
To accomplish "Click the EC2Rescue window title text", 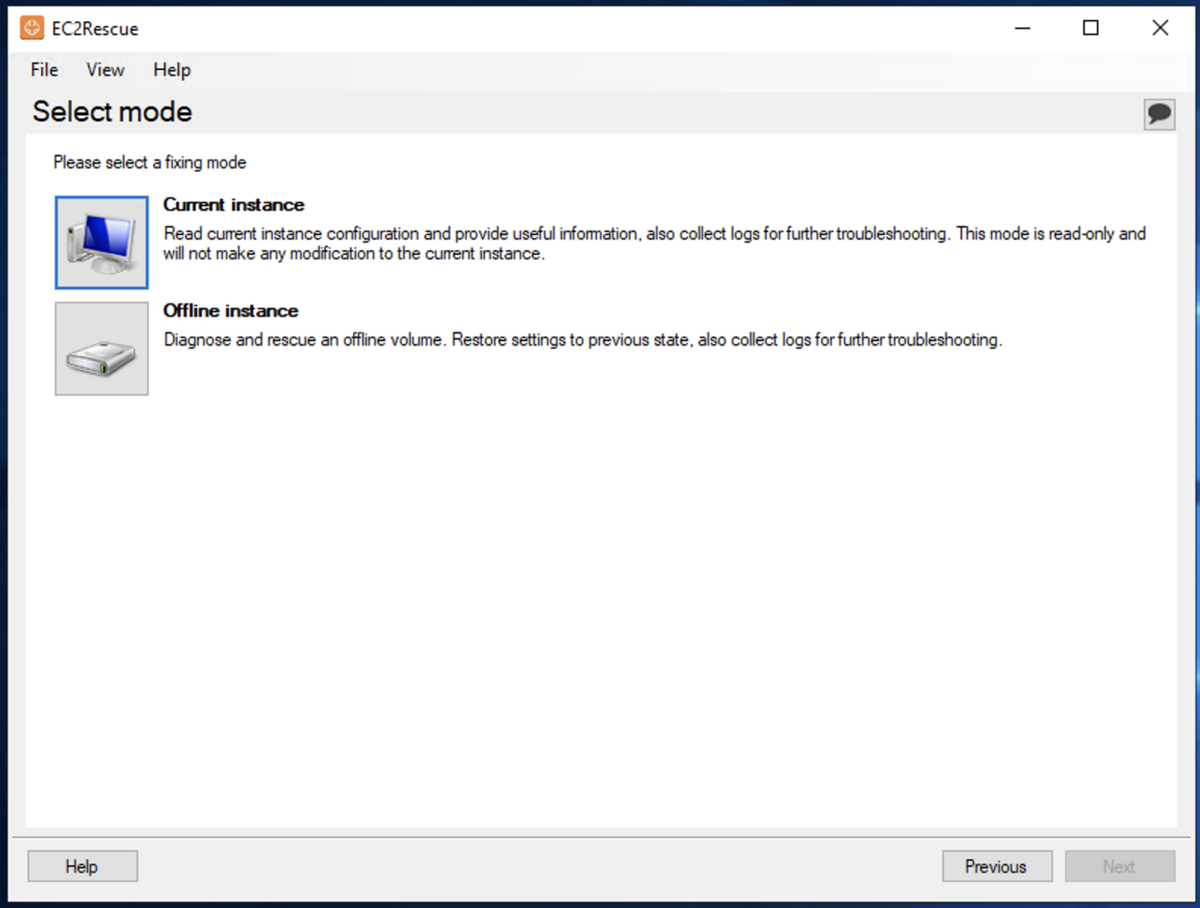I will click(95, 29).
